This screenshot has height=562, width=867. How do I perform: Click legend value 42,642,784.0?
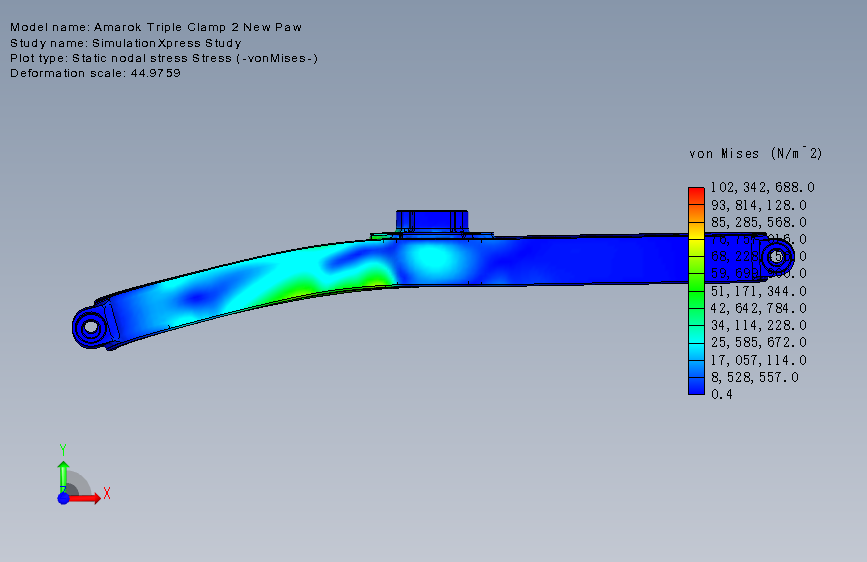coord(759,308)
